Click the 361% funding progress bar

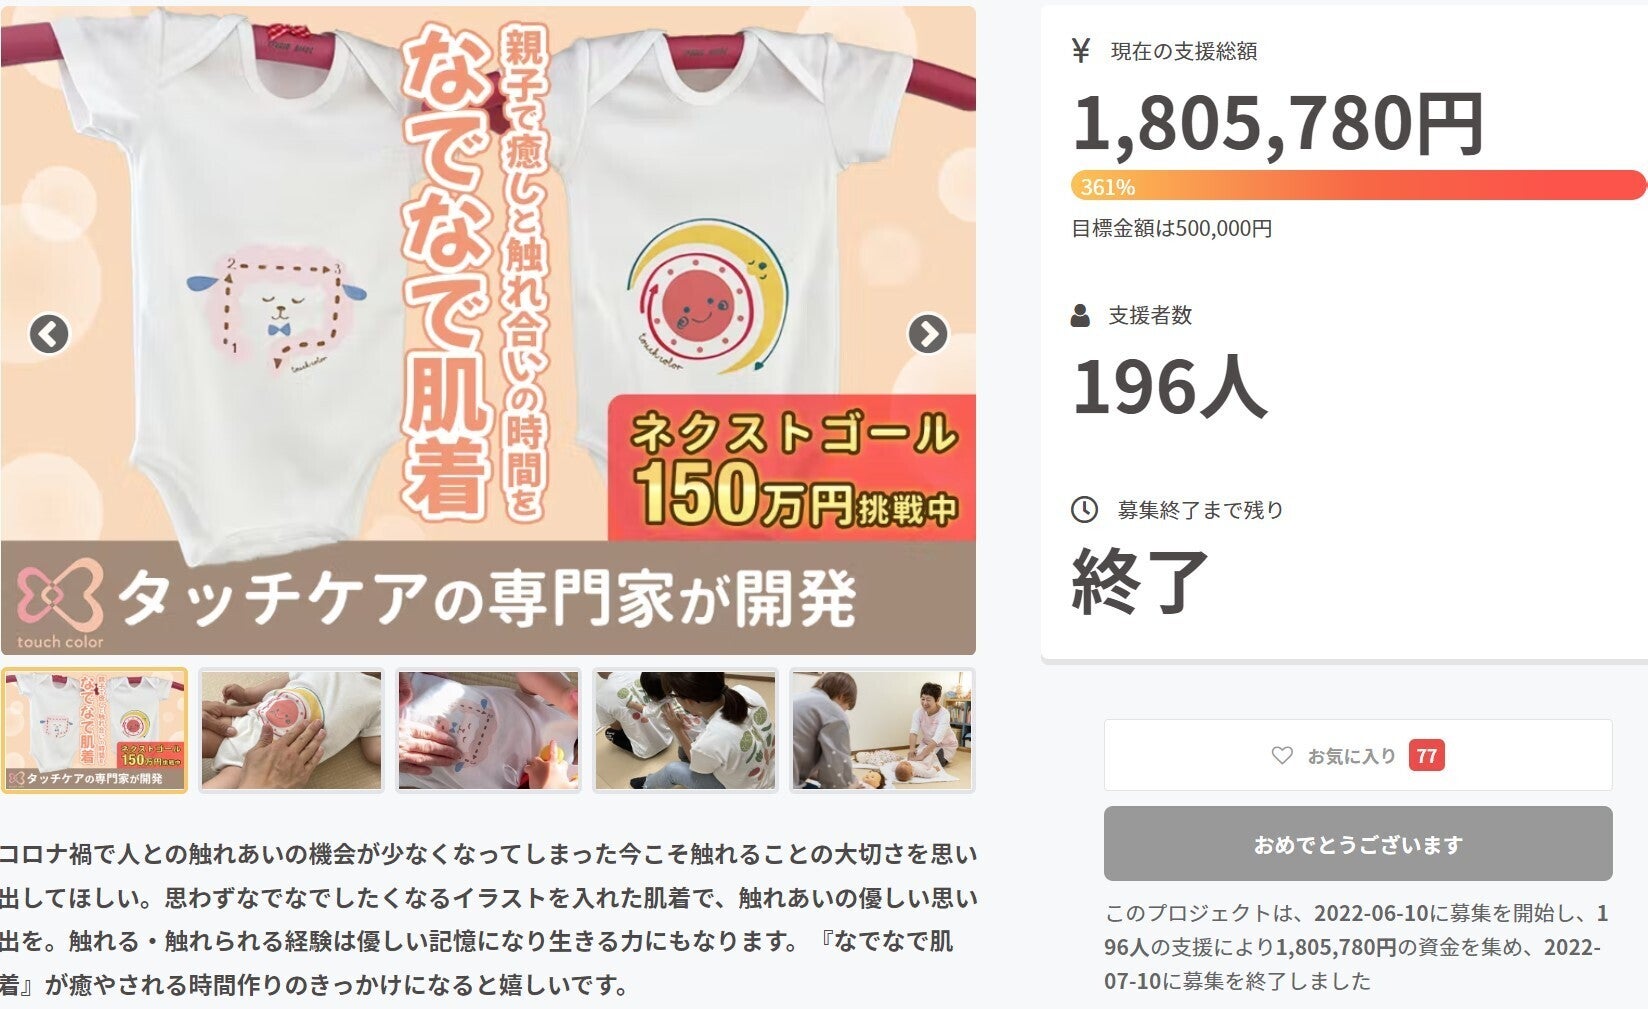tap(1359, 186)
